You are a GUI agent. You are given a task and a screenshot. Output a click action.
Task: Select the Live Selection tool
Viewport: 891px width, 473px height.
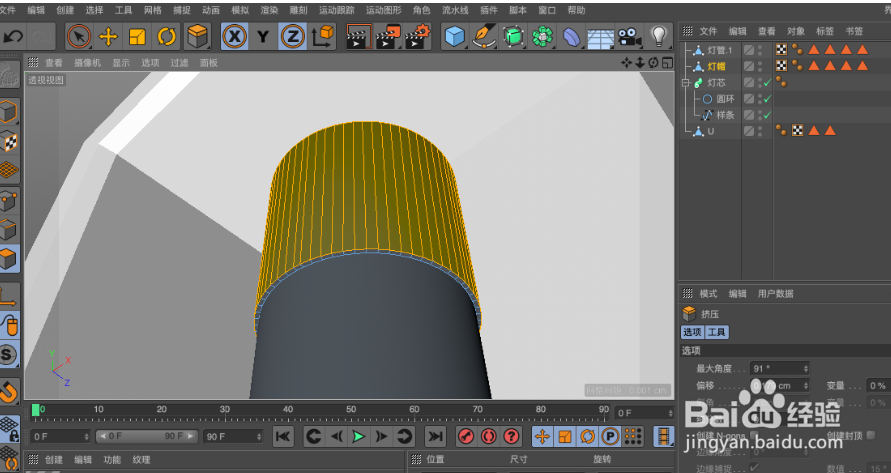[x=78, y=37]
